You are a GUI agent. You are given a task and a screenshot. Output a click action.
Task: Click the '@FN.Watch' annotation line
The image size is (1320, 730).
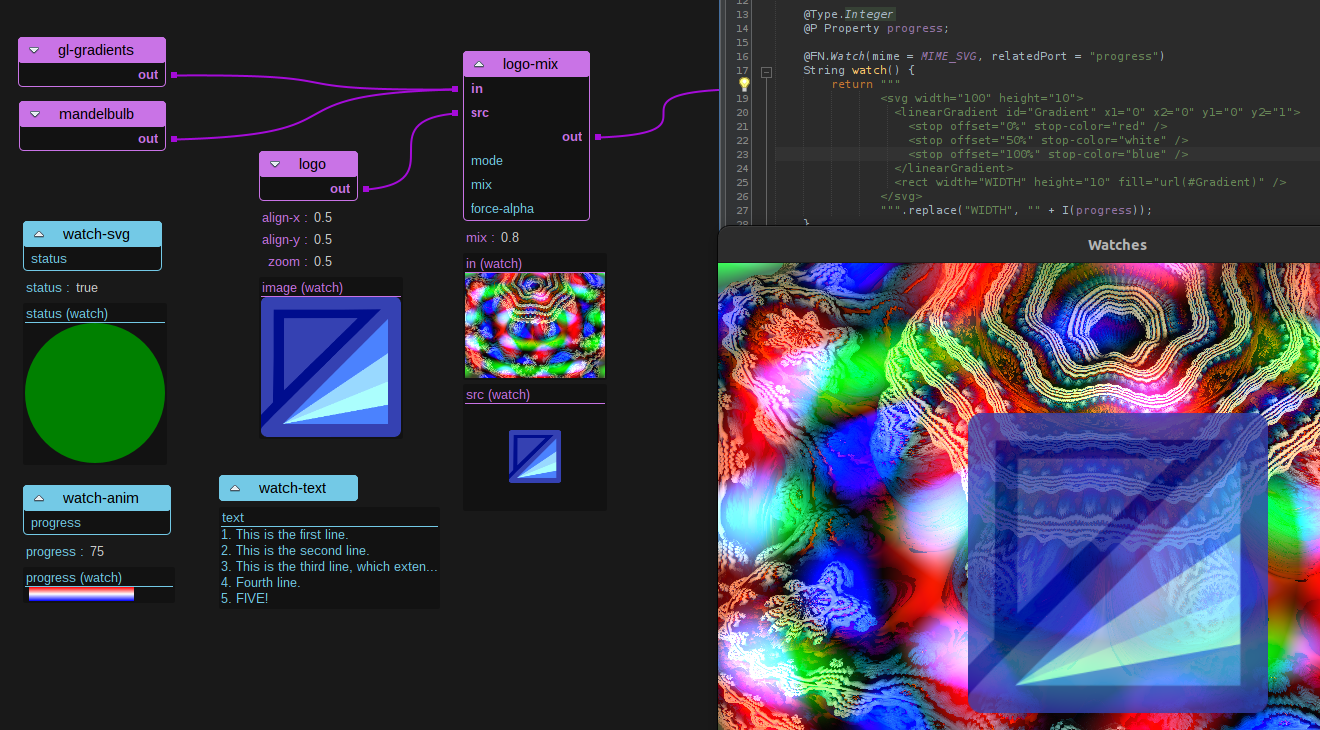984,56
